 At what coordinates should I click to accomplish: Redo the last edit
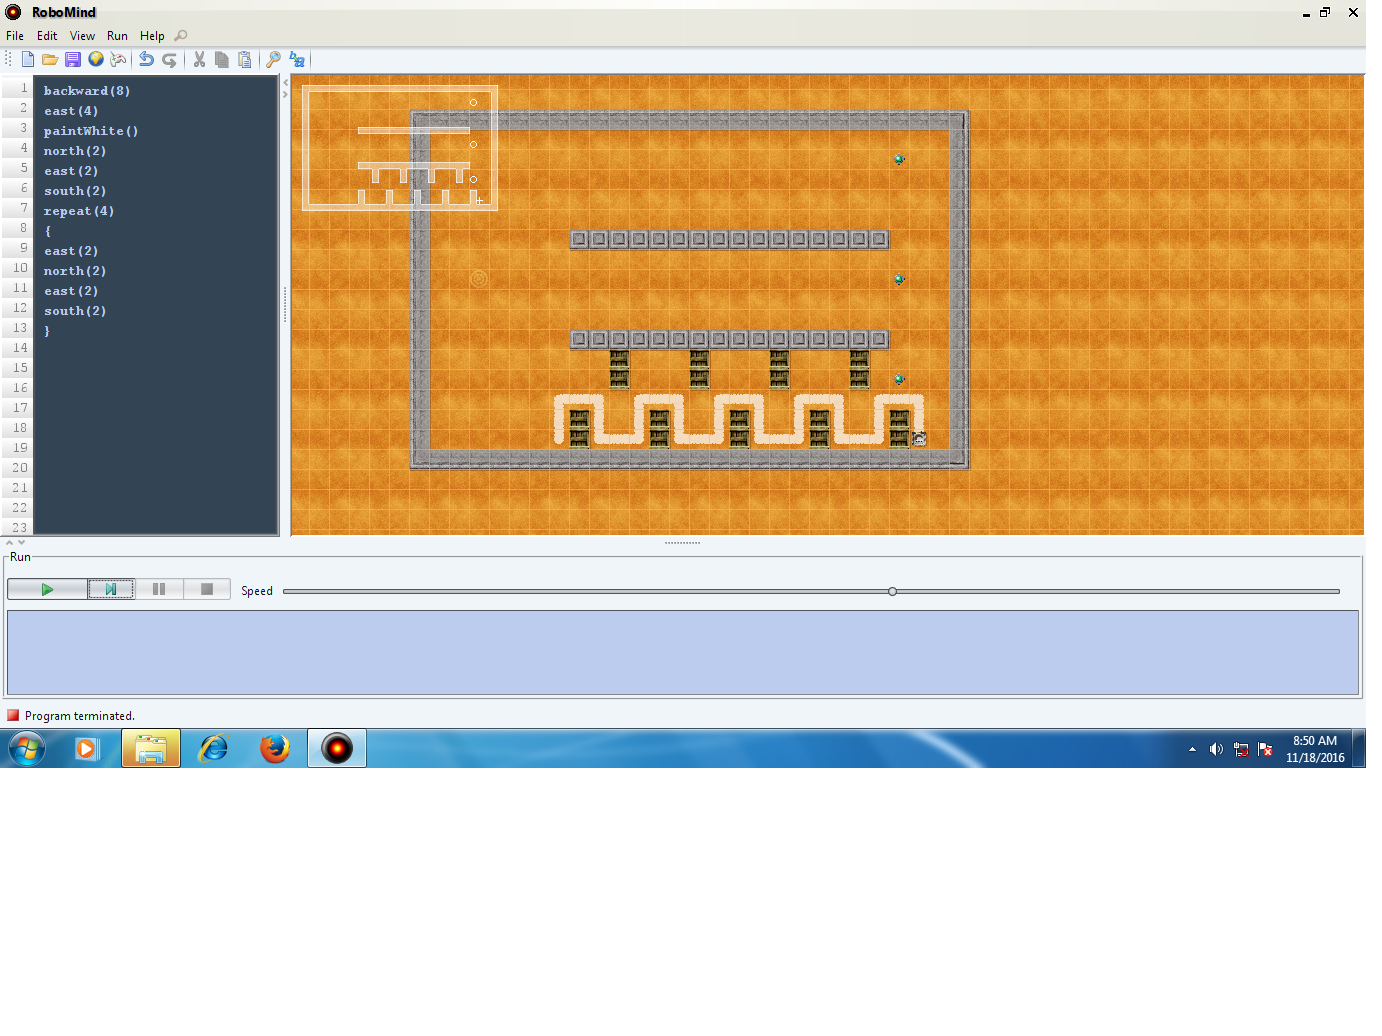point(169,60)
